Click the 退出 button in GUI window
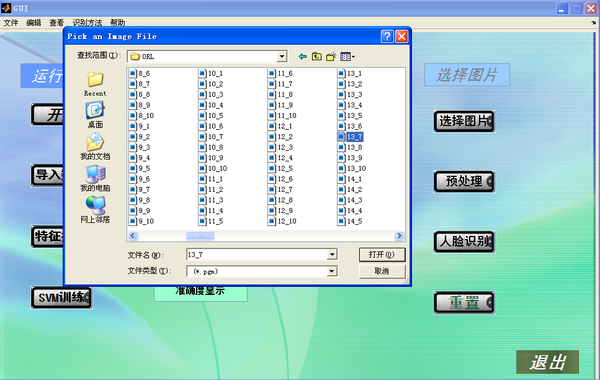600x380 pixels. tap(547, 362)
